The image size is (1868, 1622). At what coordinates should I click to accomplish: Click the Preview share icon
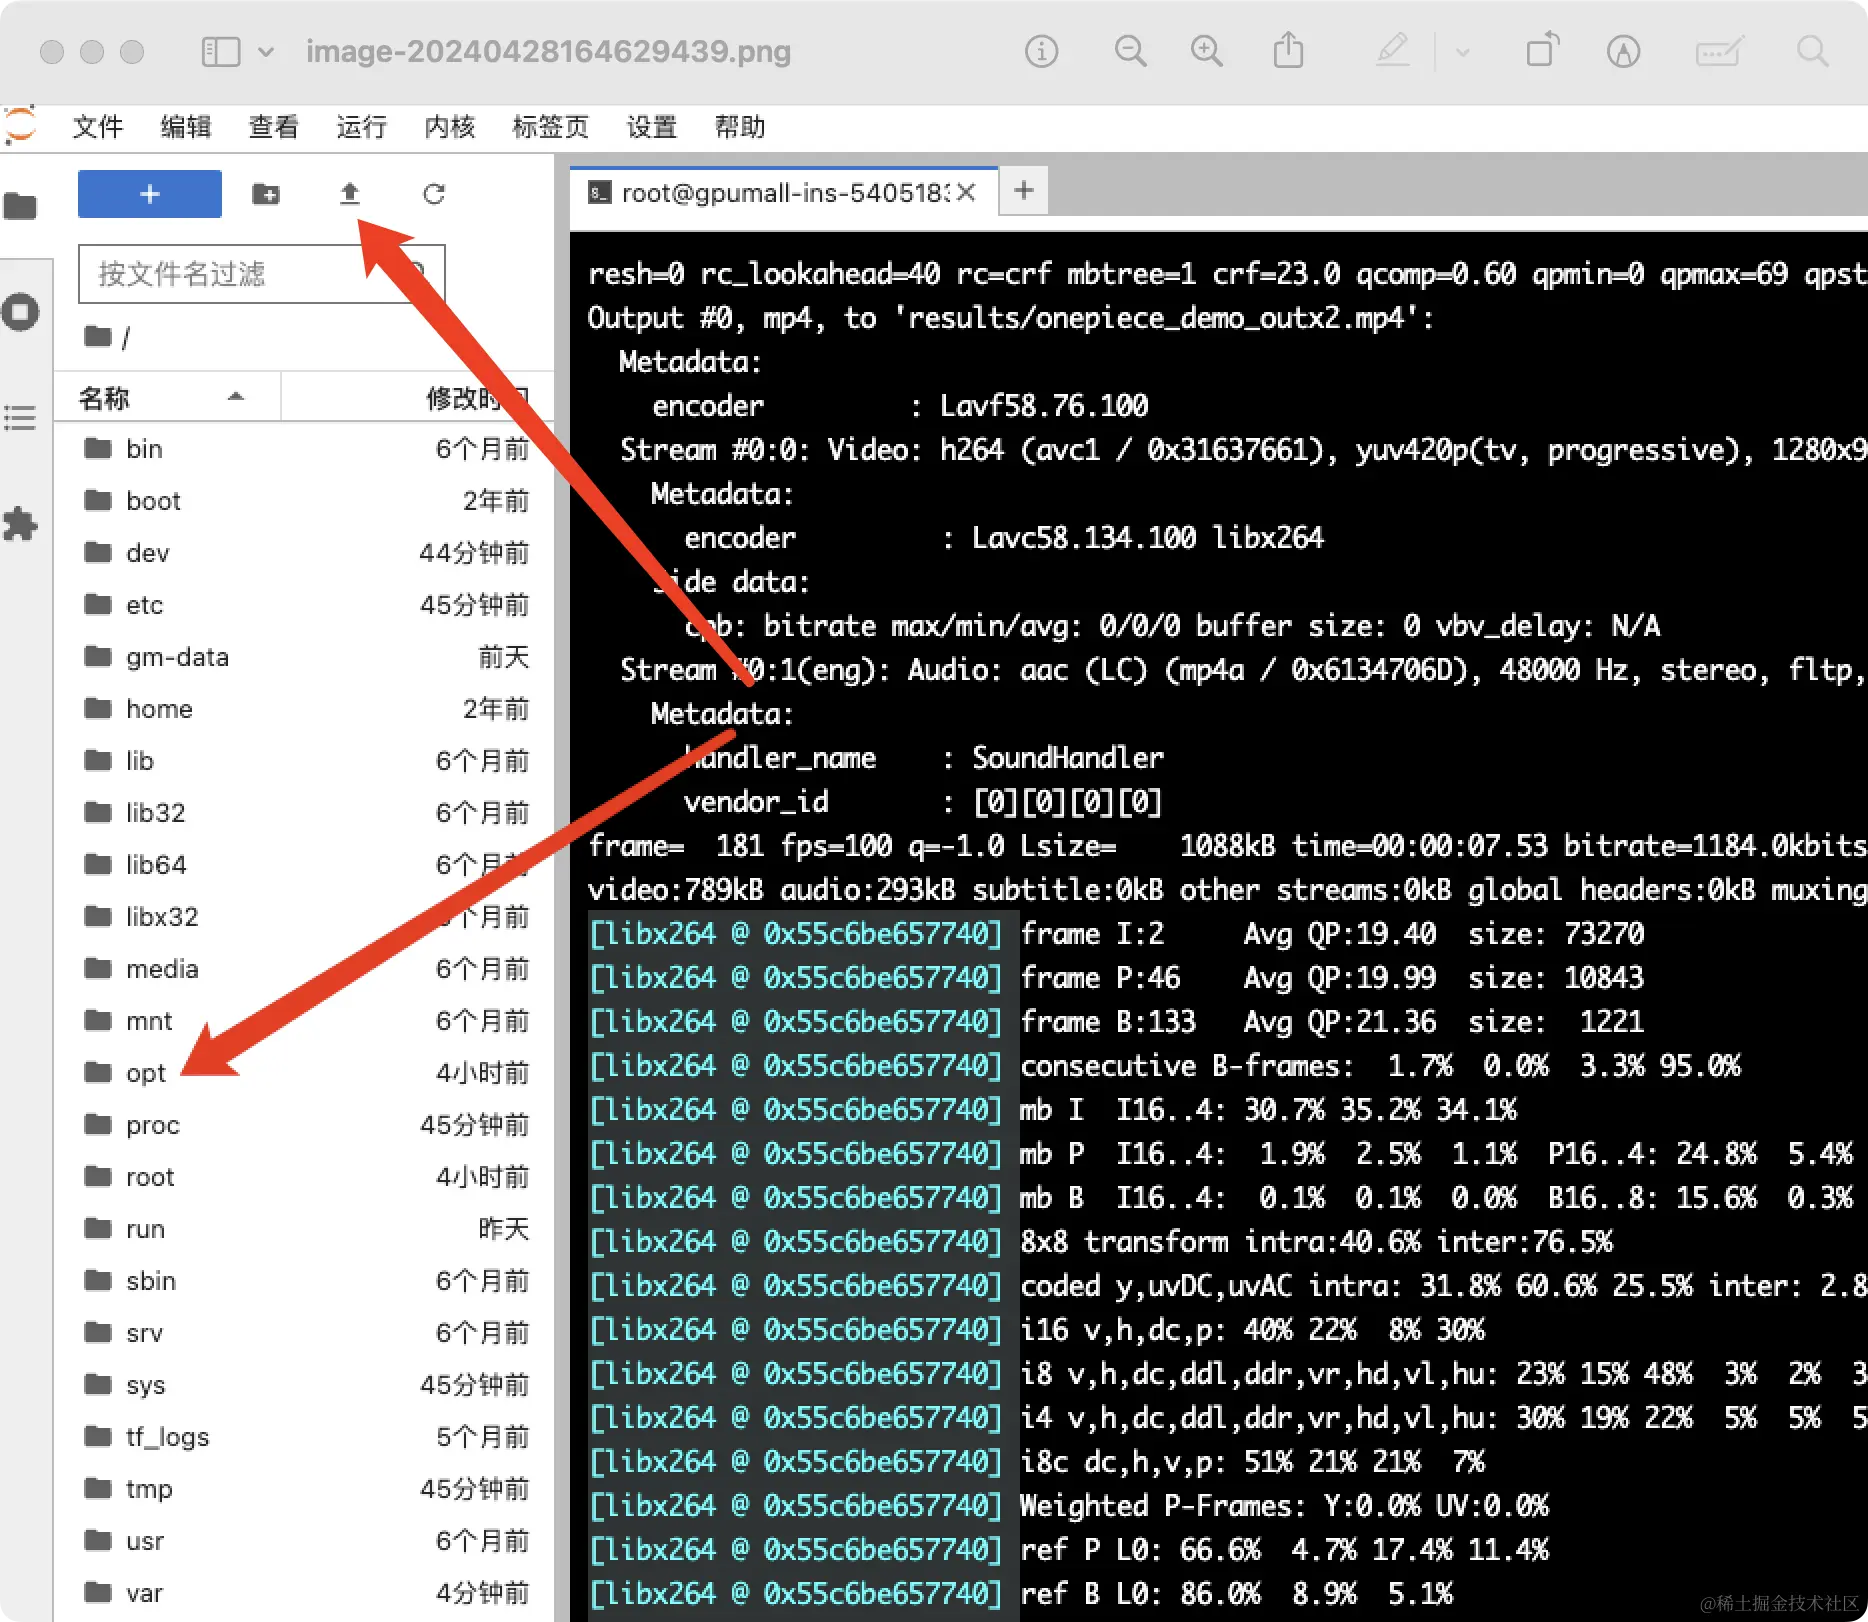[x=1288, y=51]
